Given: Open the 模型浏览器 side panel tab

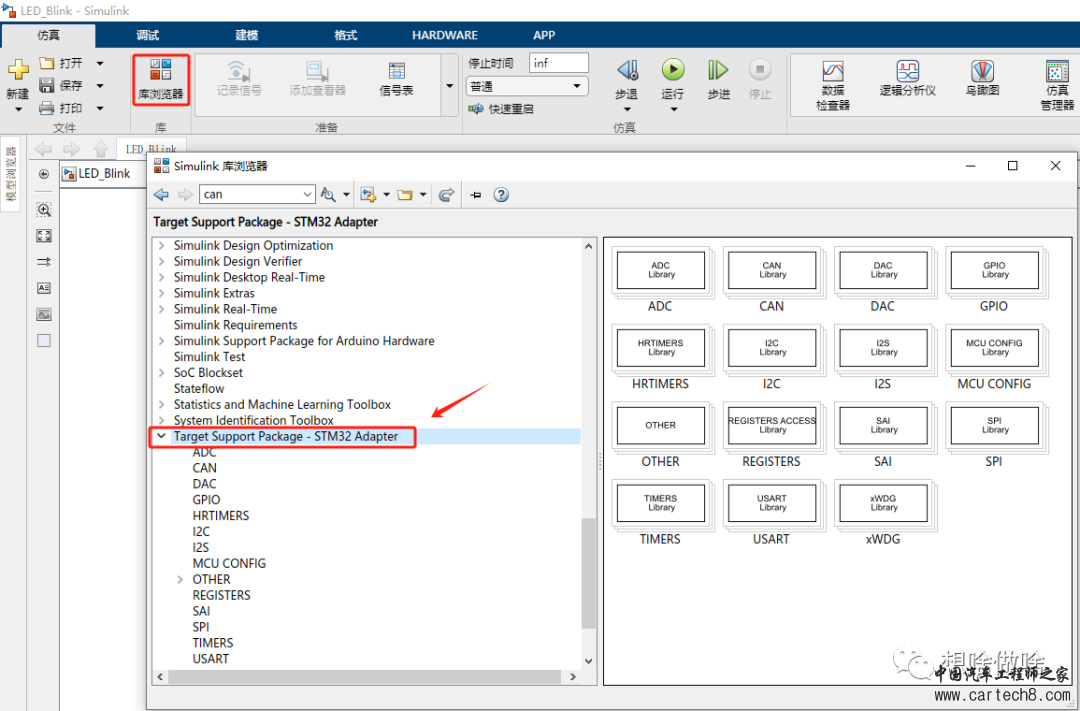Looking at the screenshot, I should pos(11,174).
